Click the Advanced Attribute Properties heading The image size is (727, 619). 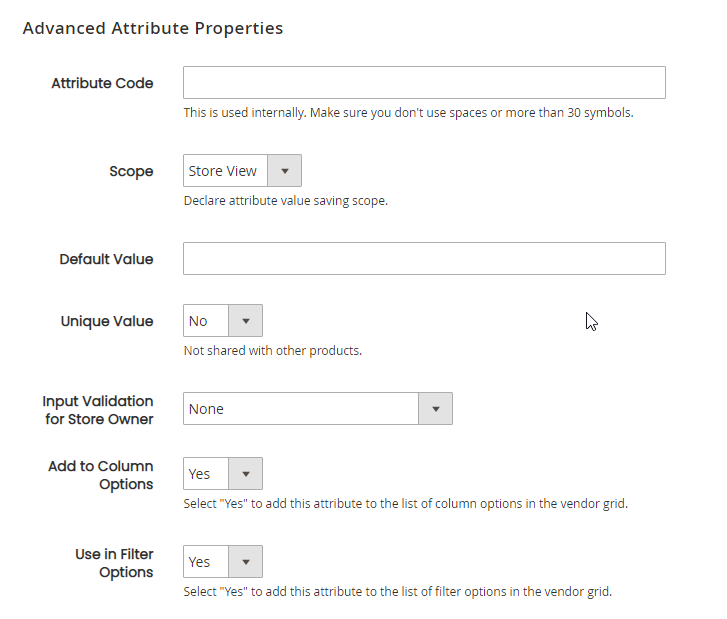[153, 28]
